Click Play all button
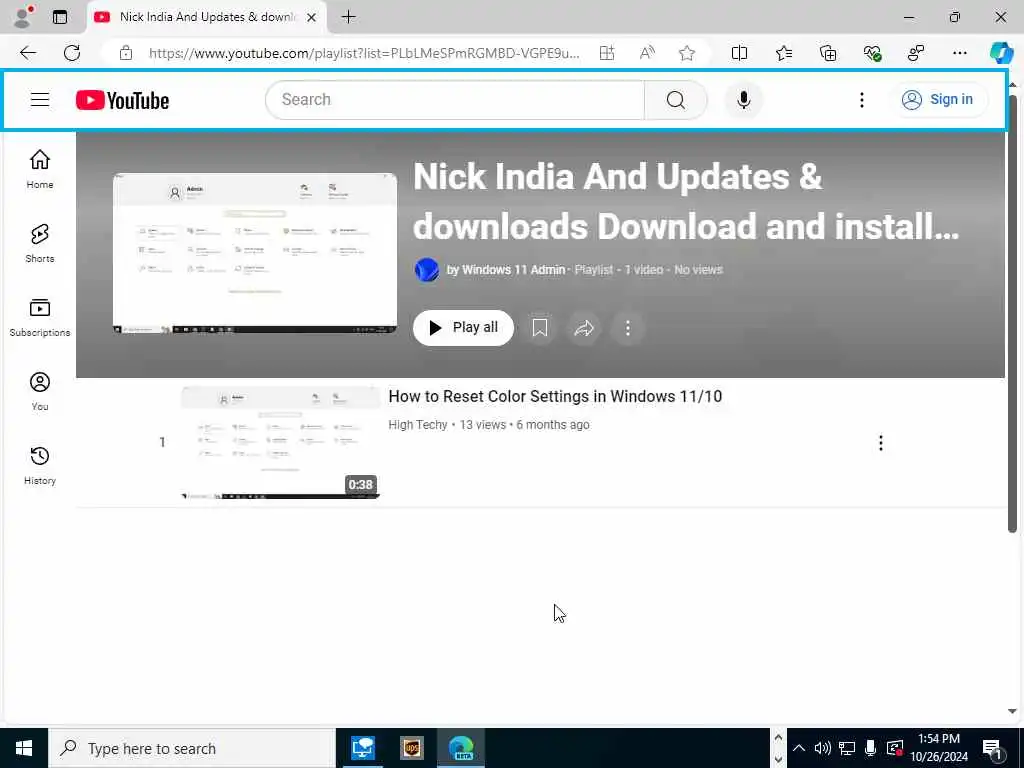This screenshot has width=1024, height=768. [x=463, y=327]
